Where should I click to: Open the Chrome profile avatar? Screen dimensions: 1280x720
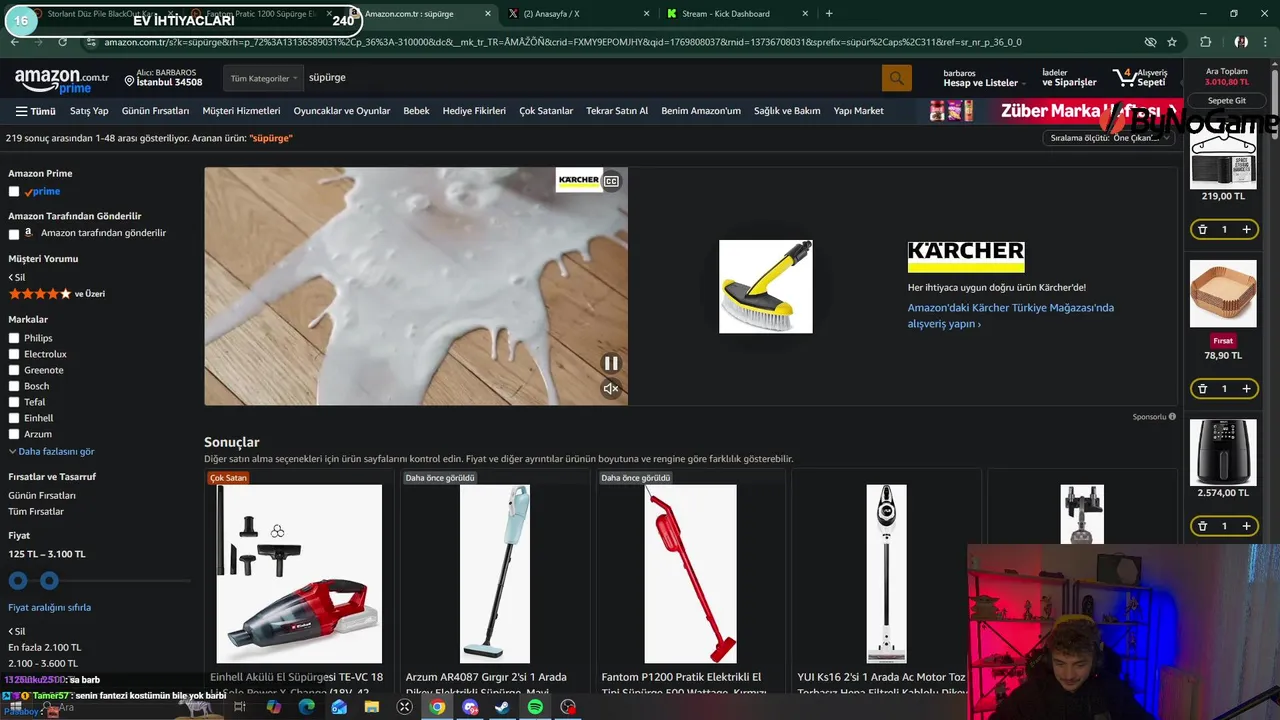pos(1240,42)
